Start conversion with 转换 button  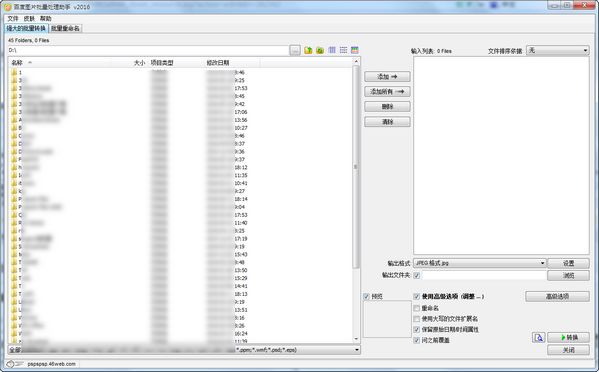tap(568, 338)
